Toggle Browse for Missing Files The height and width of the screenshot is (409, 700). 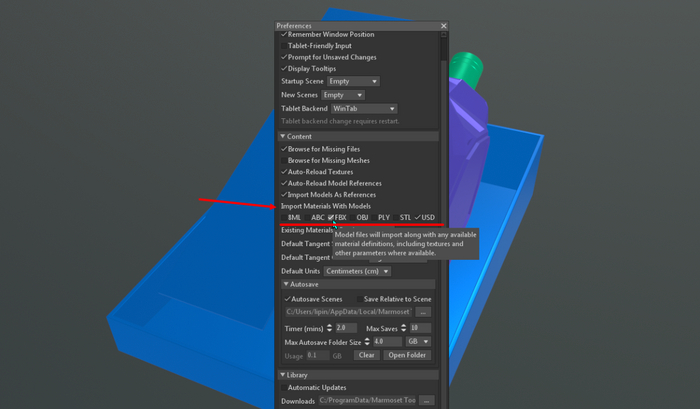[284, 149]
